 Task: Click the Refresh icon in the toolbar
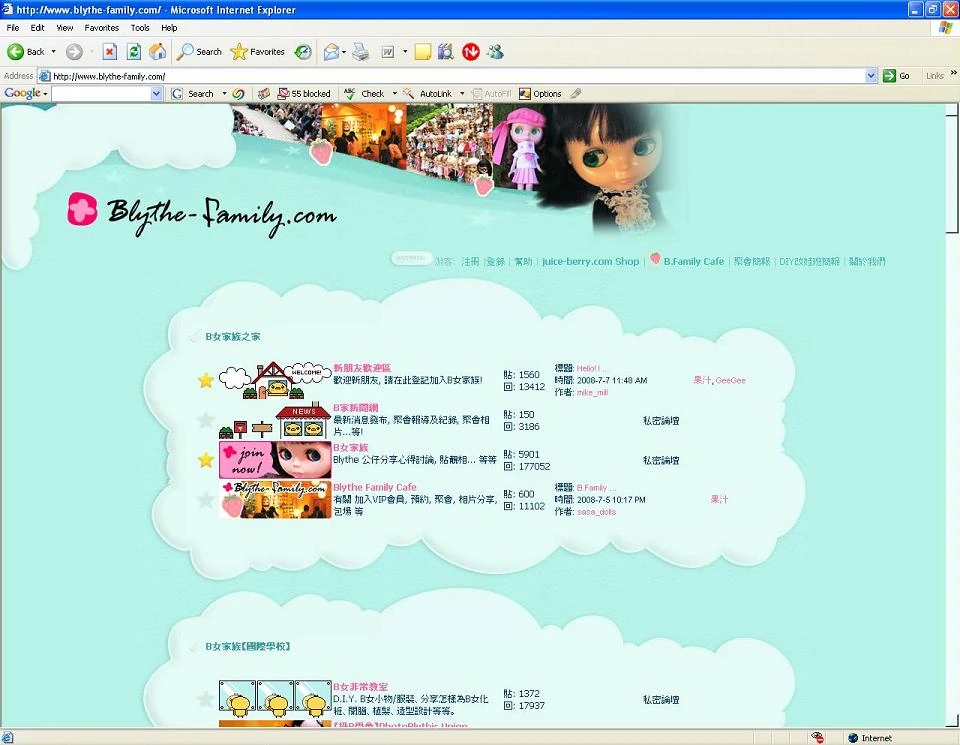pyautogui.click(x=132, y=51)
